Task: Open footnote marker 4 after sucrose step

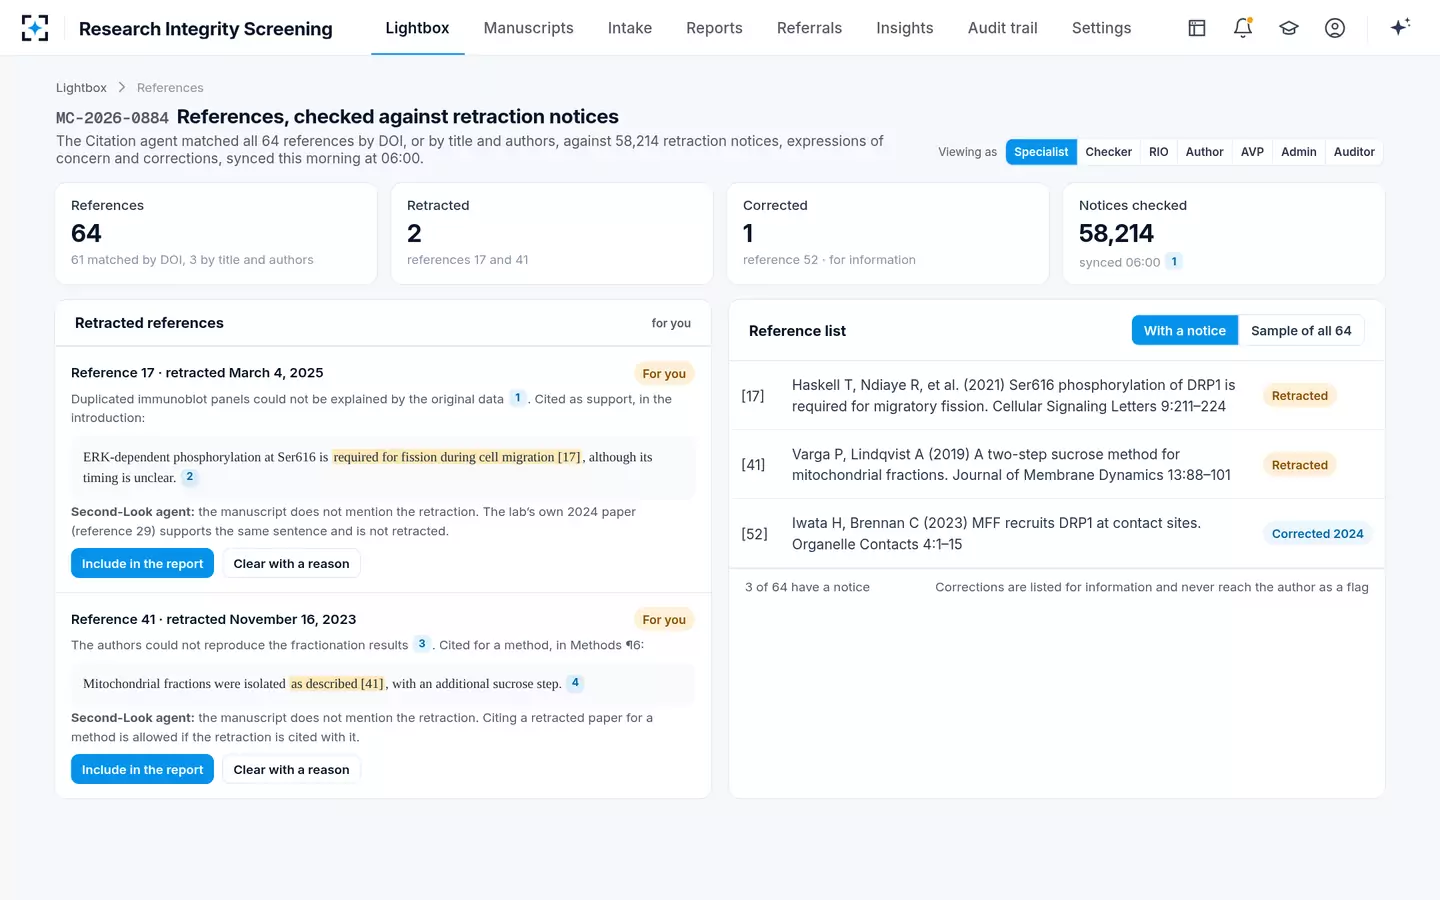Action: point(575,683)
